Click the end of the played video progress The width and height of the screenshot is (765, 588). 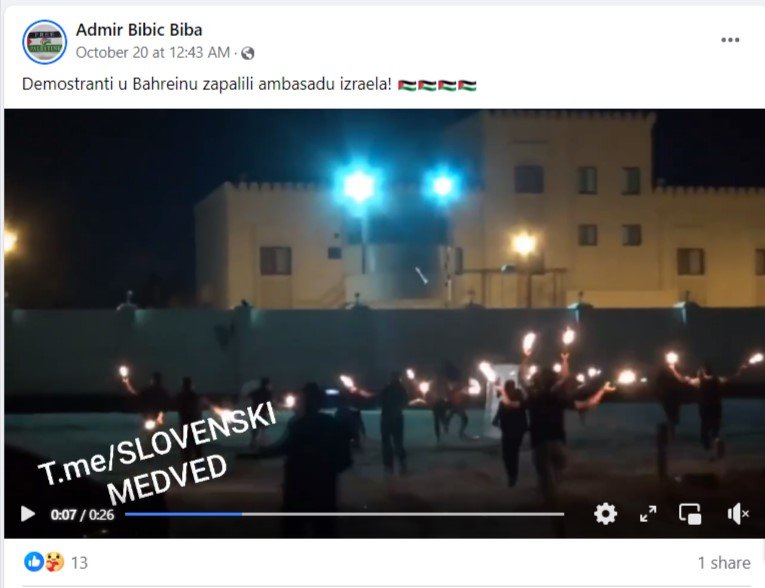[x=242, y=514]
